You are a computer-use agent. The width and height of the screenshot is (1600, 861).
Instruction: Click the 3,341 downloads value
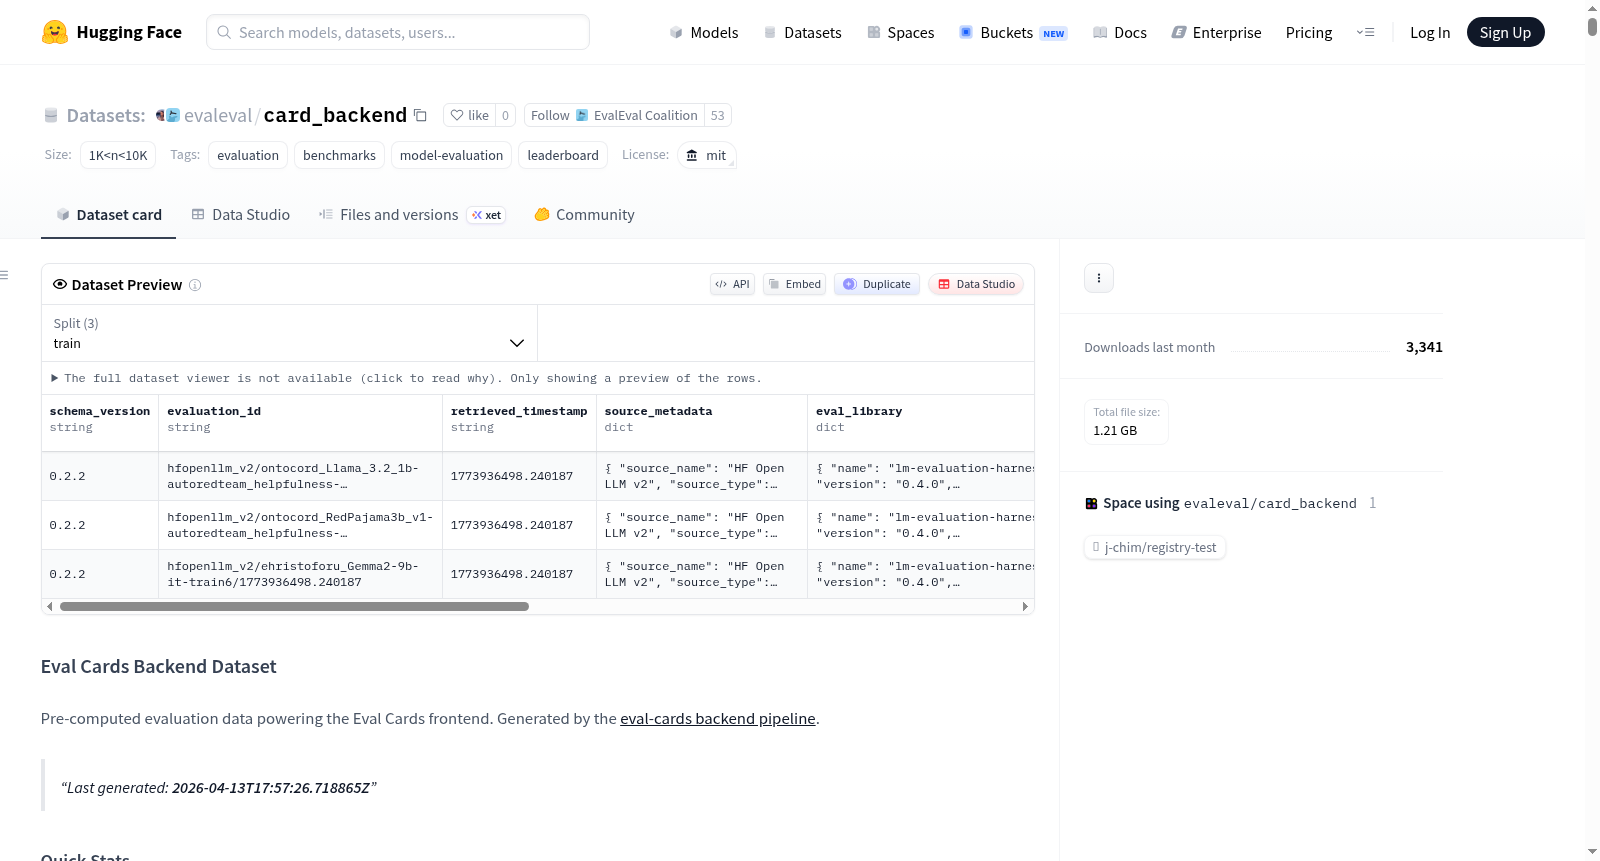[1424, 347]
